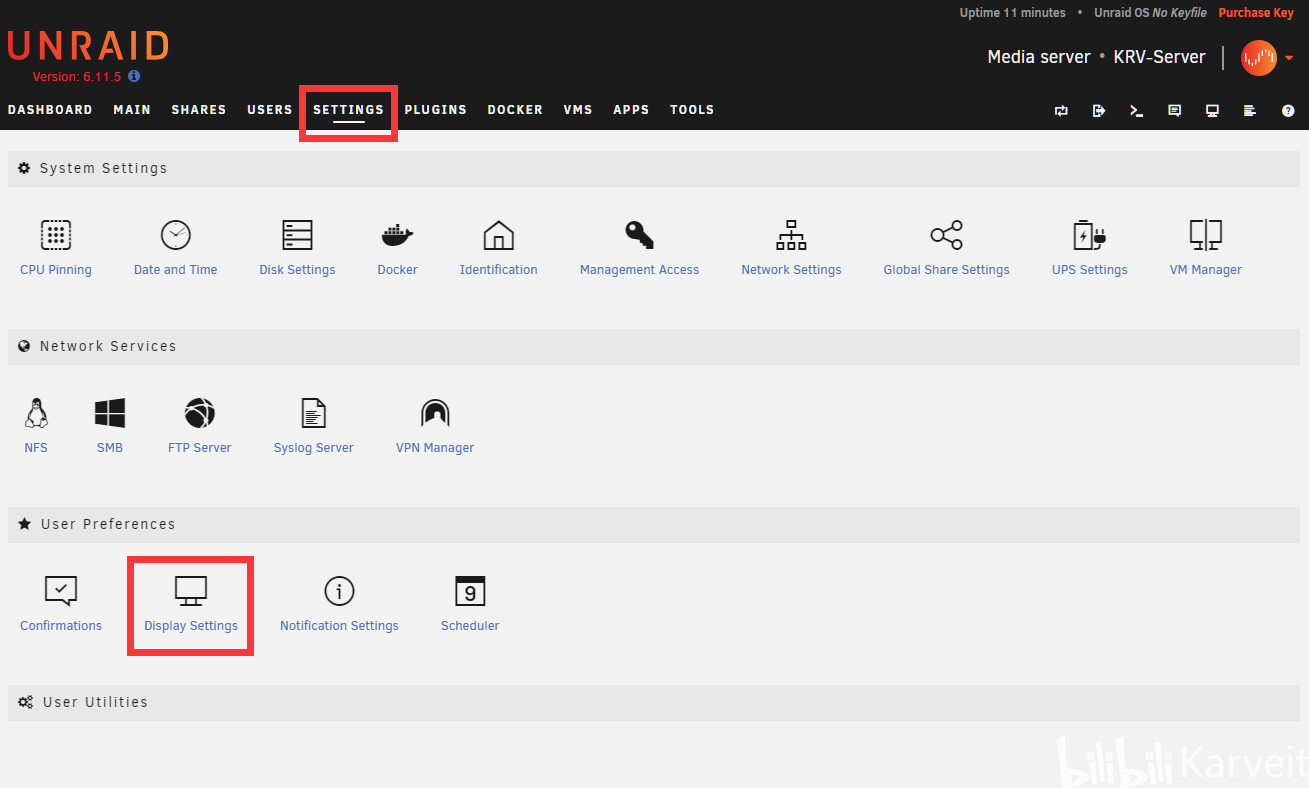Select the Settings tab

pyautogui.click(x=348, y=110)
